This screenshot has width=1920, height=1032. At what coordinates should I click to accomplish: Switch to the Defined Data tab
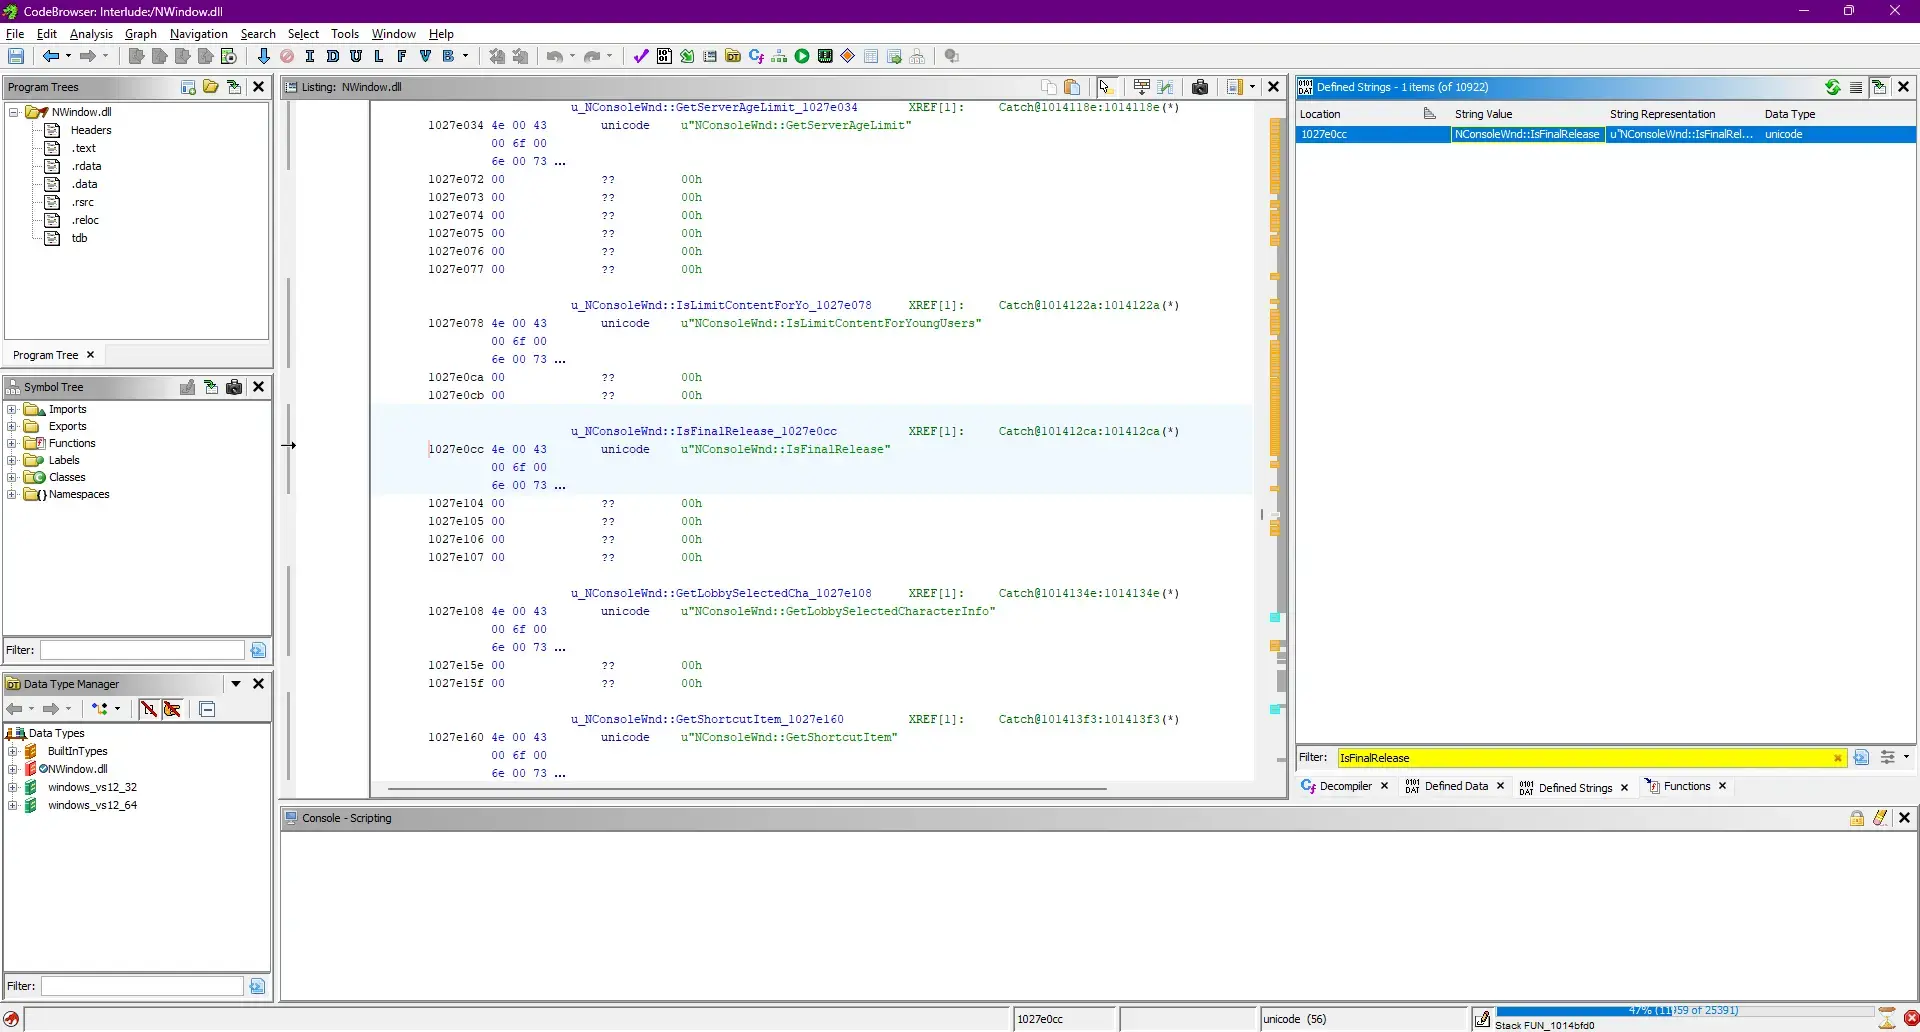point(1455,786)
